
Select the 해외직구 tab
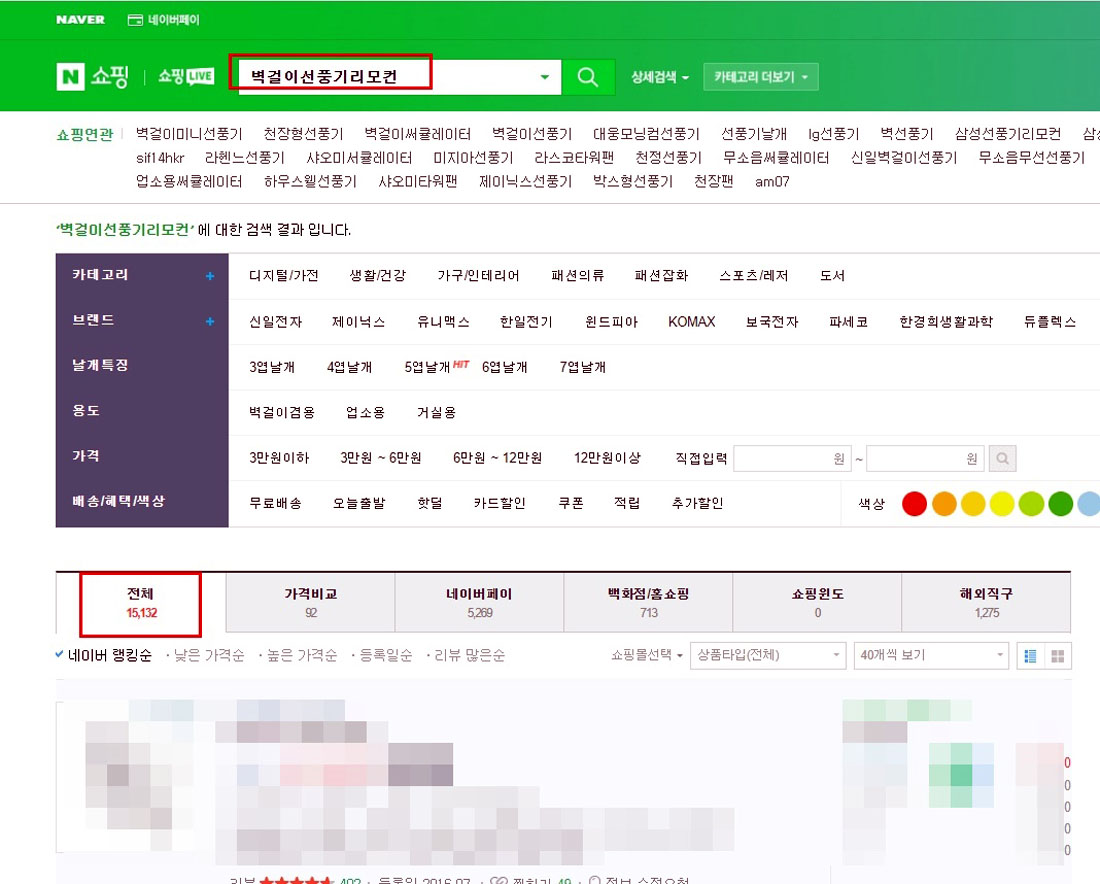986,603
